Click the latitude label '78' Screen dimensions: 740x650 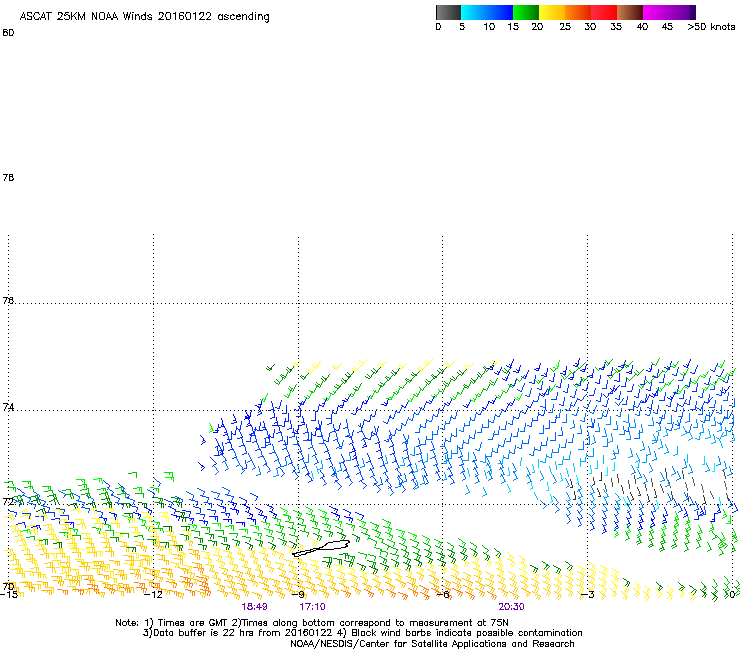8,177
